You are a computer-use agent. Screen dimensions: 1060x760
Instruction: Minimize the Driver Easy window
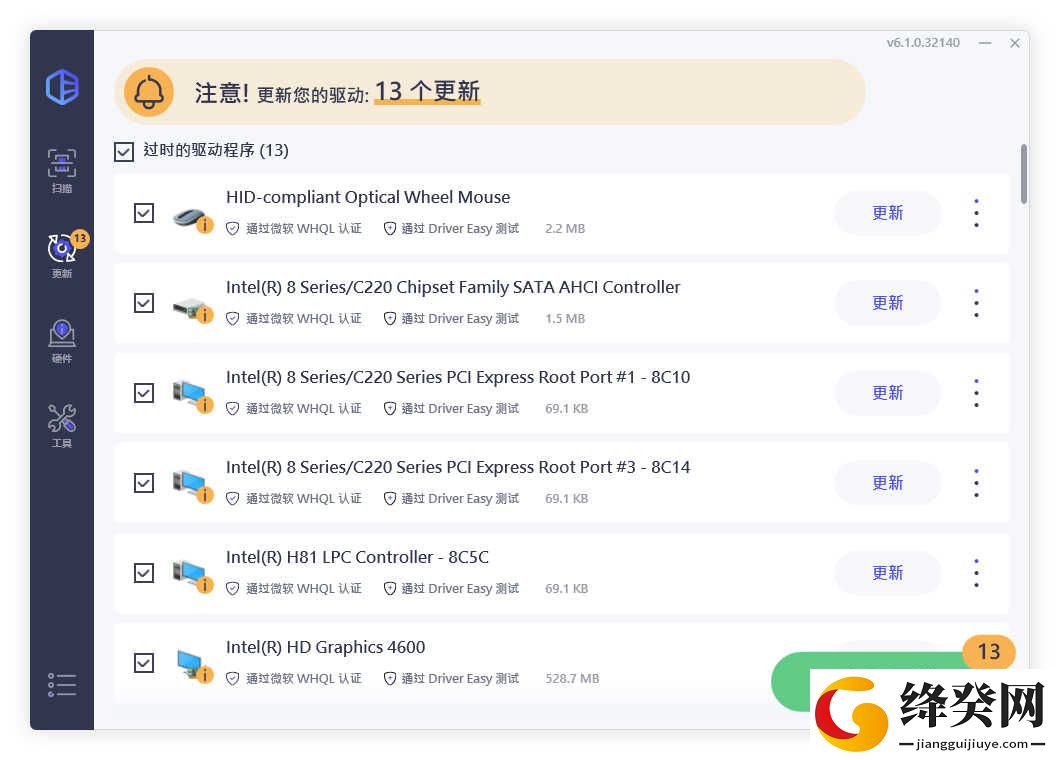click(985, 43)
